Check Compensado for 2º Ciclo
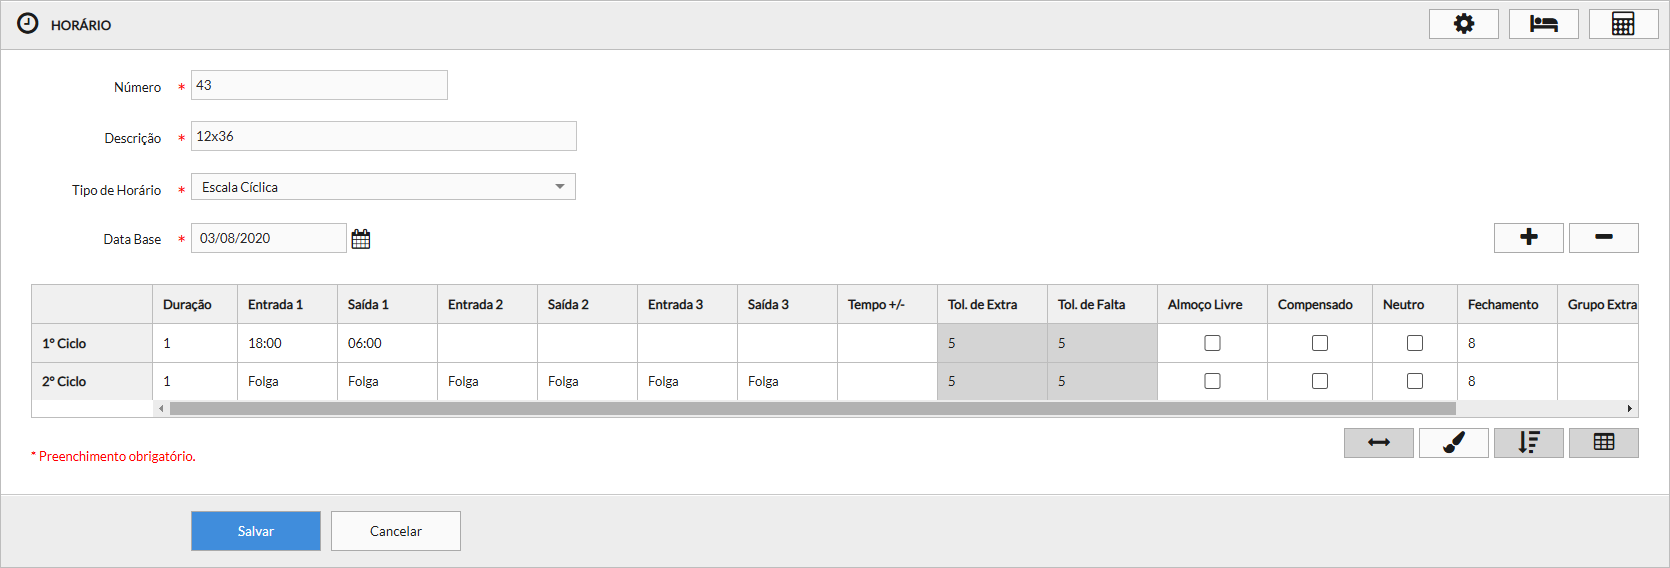Screen dimensions: 1670x568 1320,381
